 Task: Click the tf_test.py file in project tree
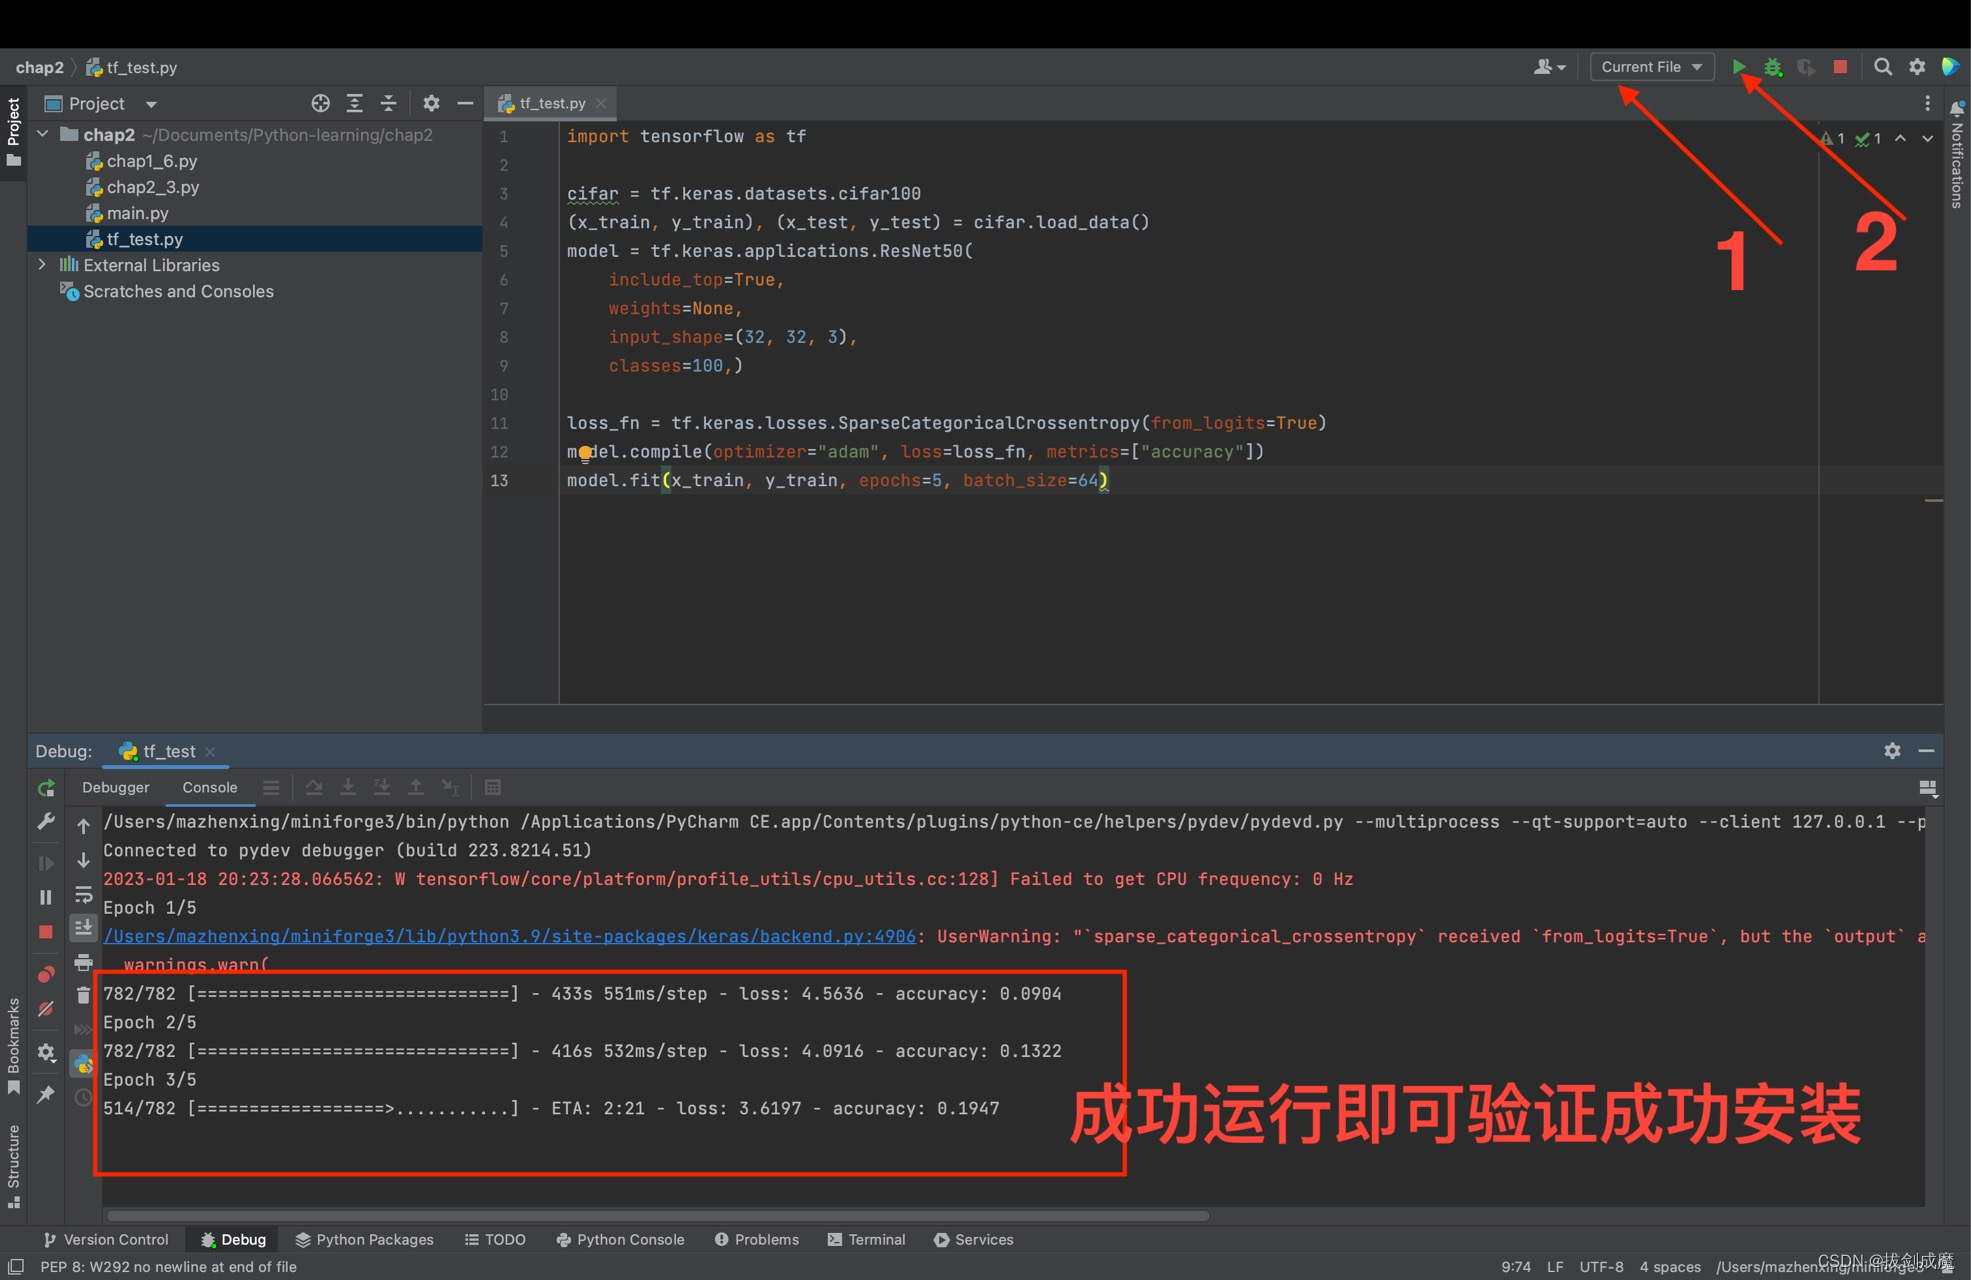tap(142, 238)
